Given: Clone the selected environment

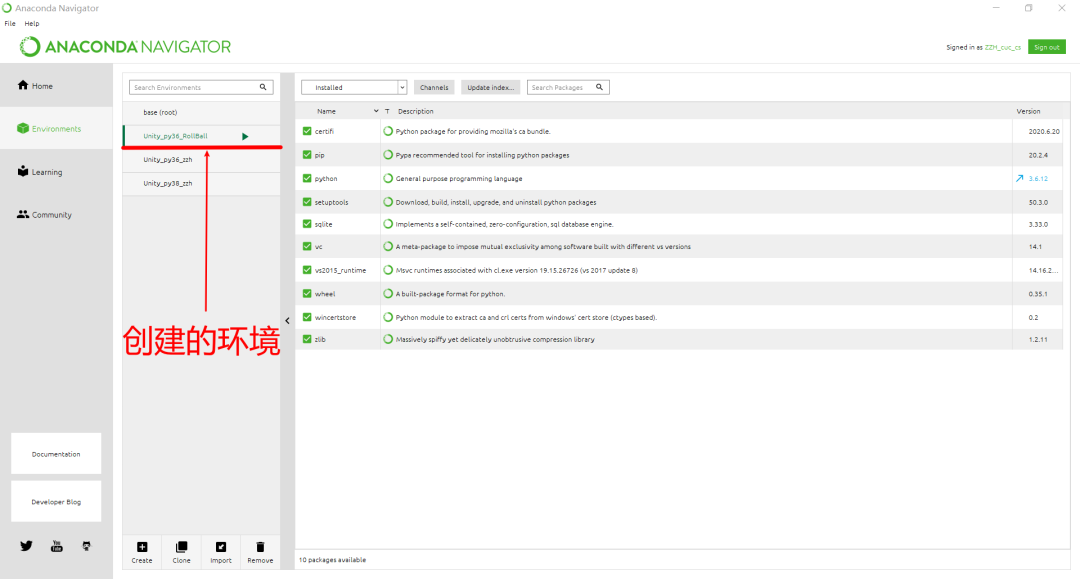Looking at the screenshot, I should click(181, 552).
